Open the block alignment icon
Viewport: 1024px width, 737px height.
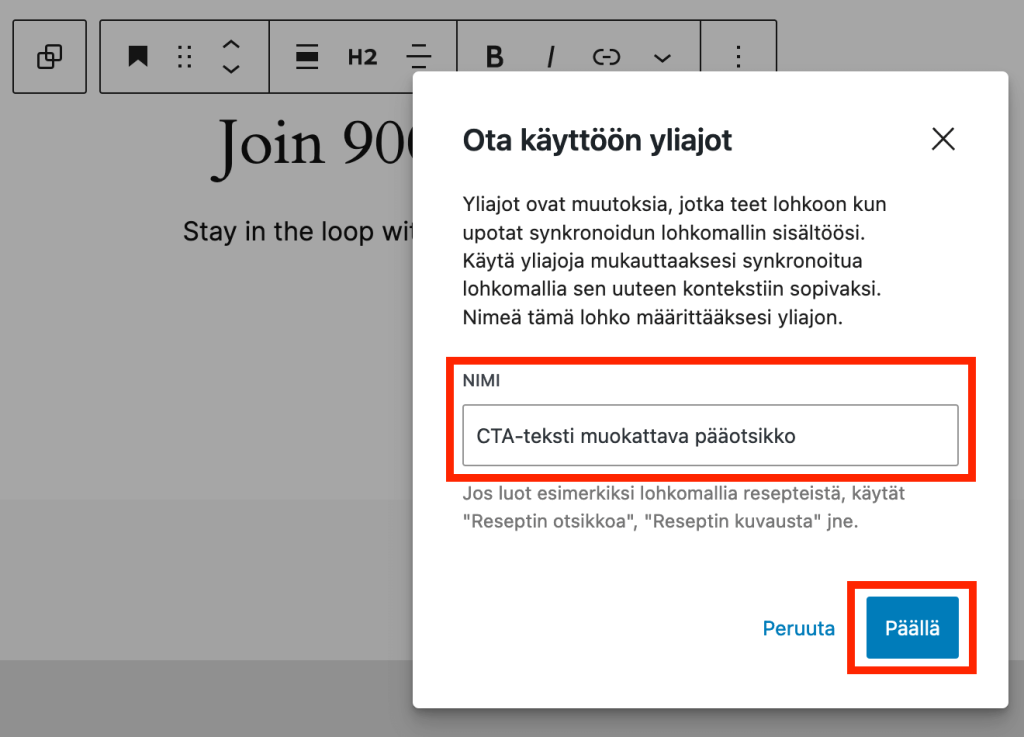pos(307,57)
